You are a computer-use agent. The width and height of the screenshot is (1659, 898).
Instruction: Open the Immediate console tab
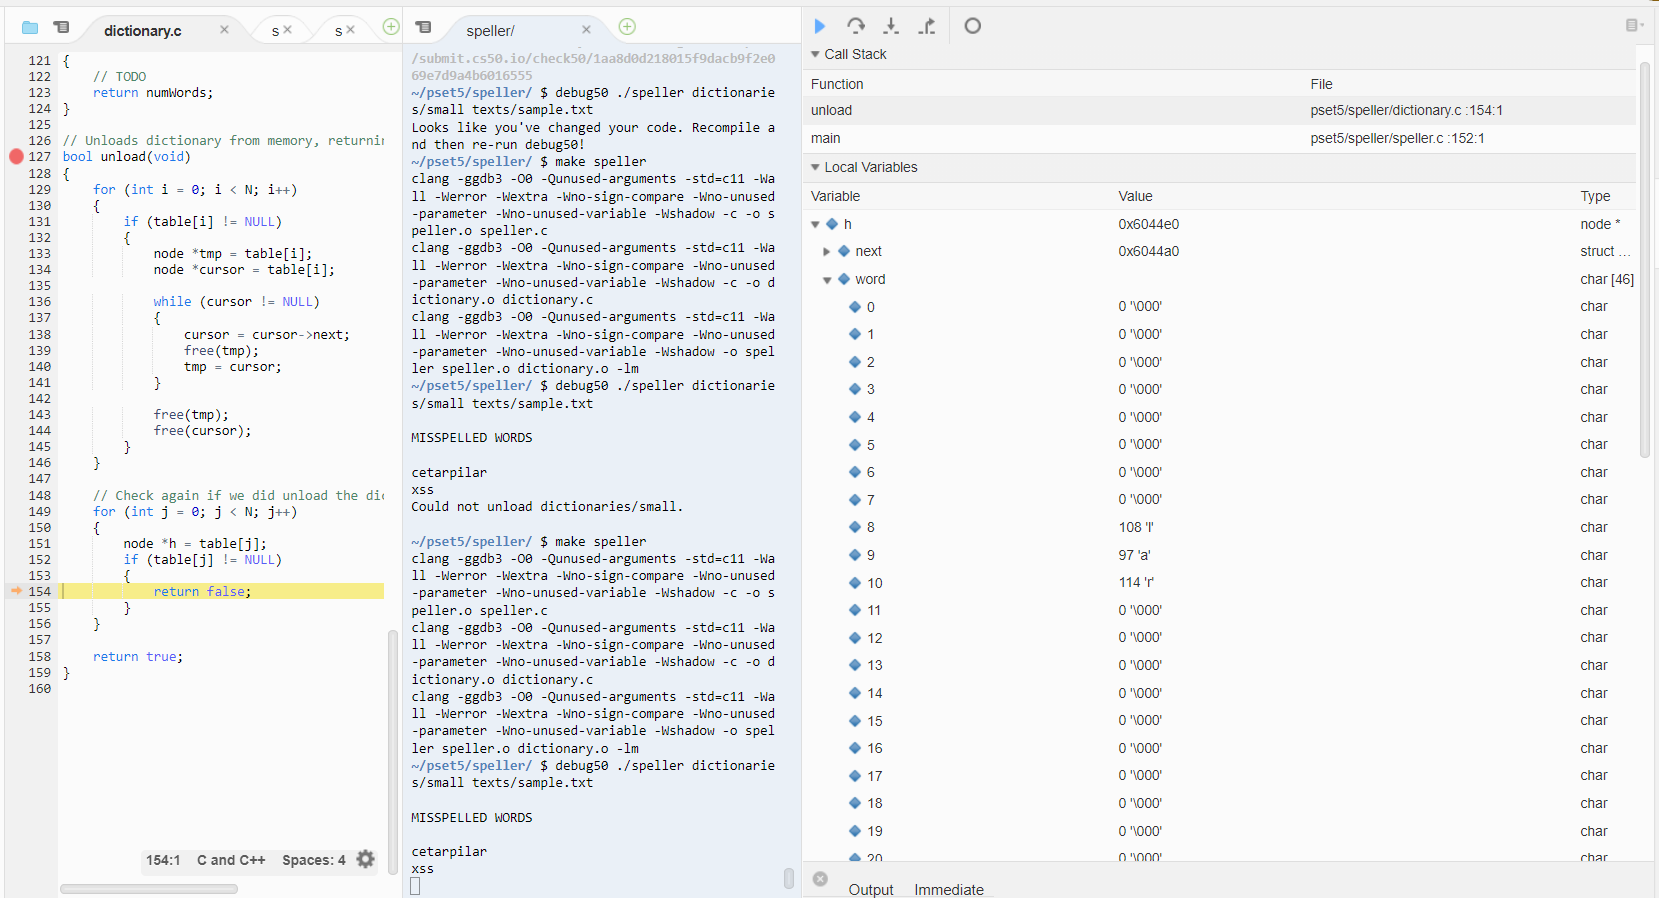pyautogui.click(x=949, y=889)
